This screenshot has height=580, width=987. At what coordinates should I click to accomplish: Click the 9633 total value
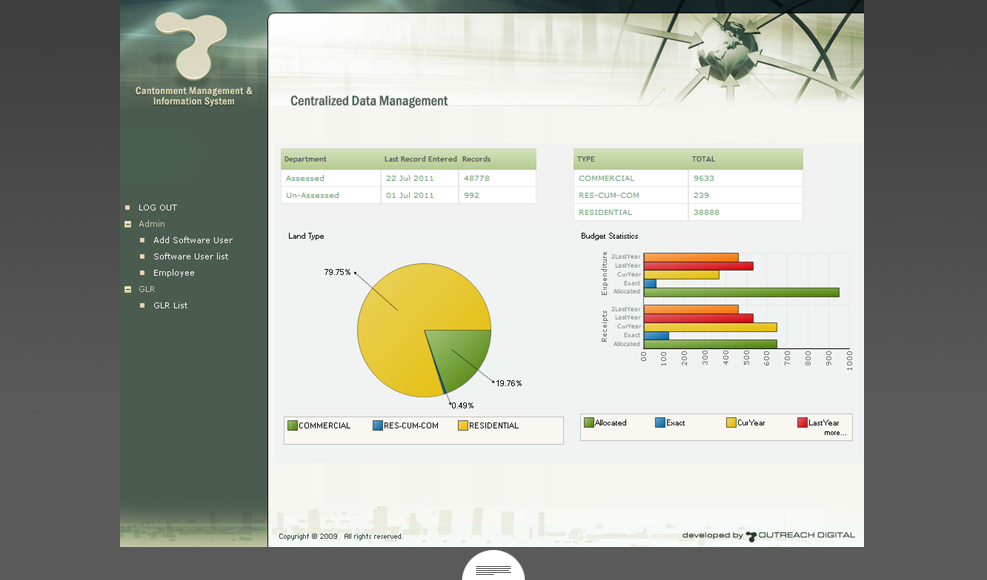(x=704, y=178)
